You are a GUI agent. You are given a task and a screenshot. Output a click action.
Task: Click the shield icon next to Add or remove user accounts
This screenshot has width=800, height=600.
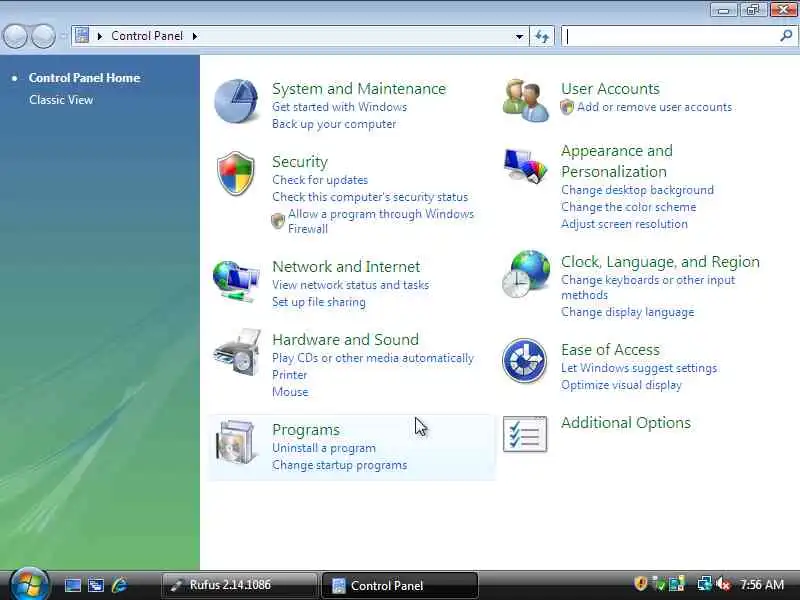point(567,107)
